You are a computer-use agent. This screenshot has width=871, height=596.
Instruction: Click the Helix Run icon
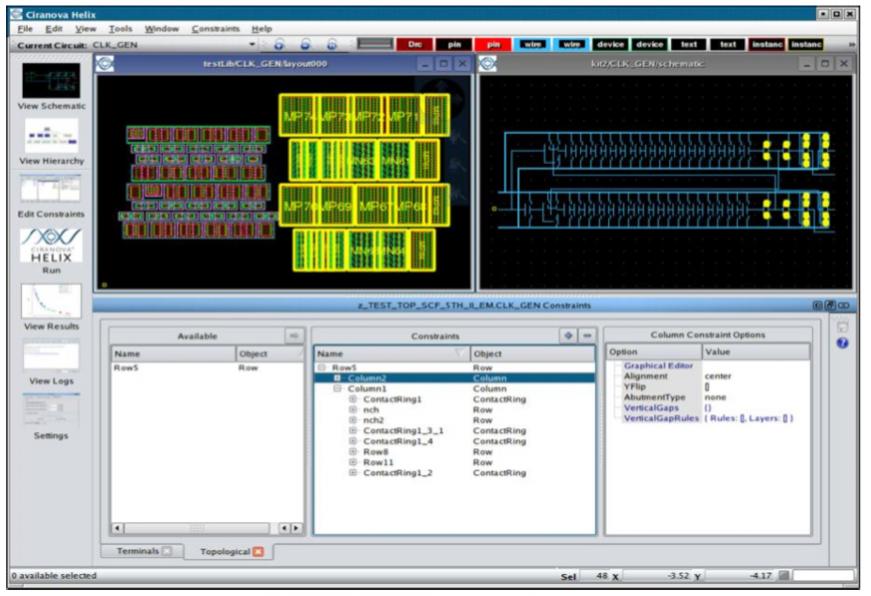pyautogui.click(x=51, y=245)
